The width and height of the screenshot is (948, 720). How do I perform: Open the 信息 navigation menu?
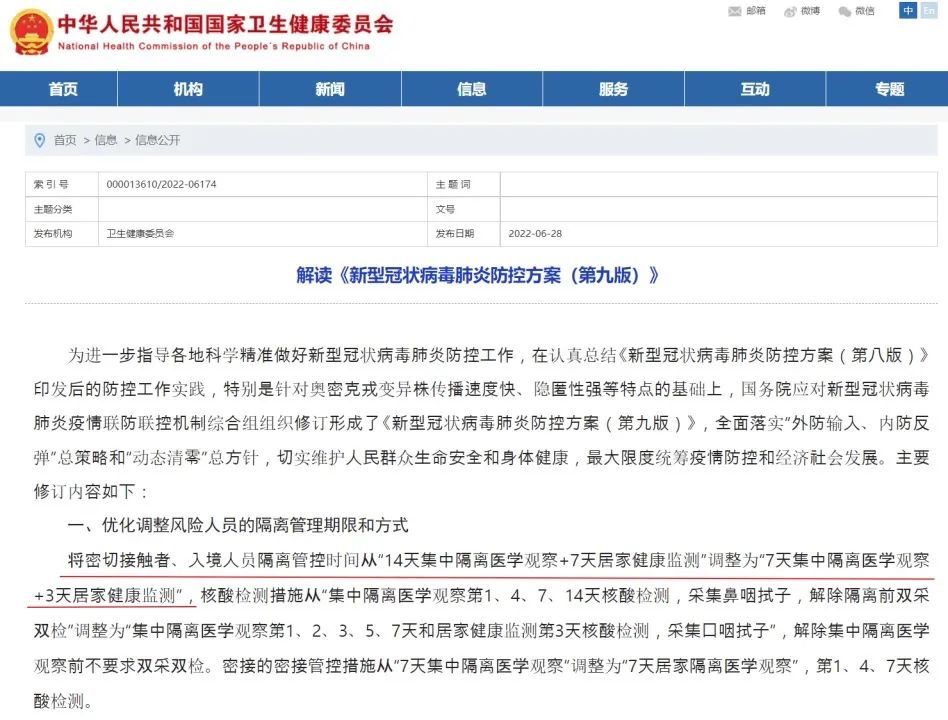pyautogui.click(x=472, y=89)
